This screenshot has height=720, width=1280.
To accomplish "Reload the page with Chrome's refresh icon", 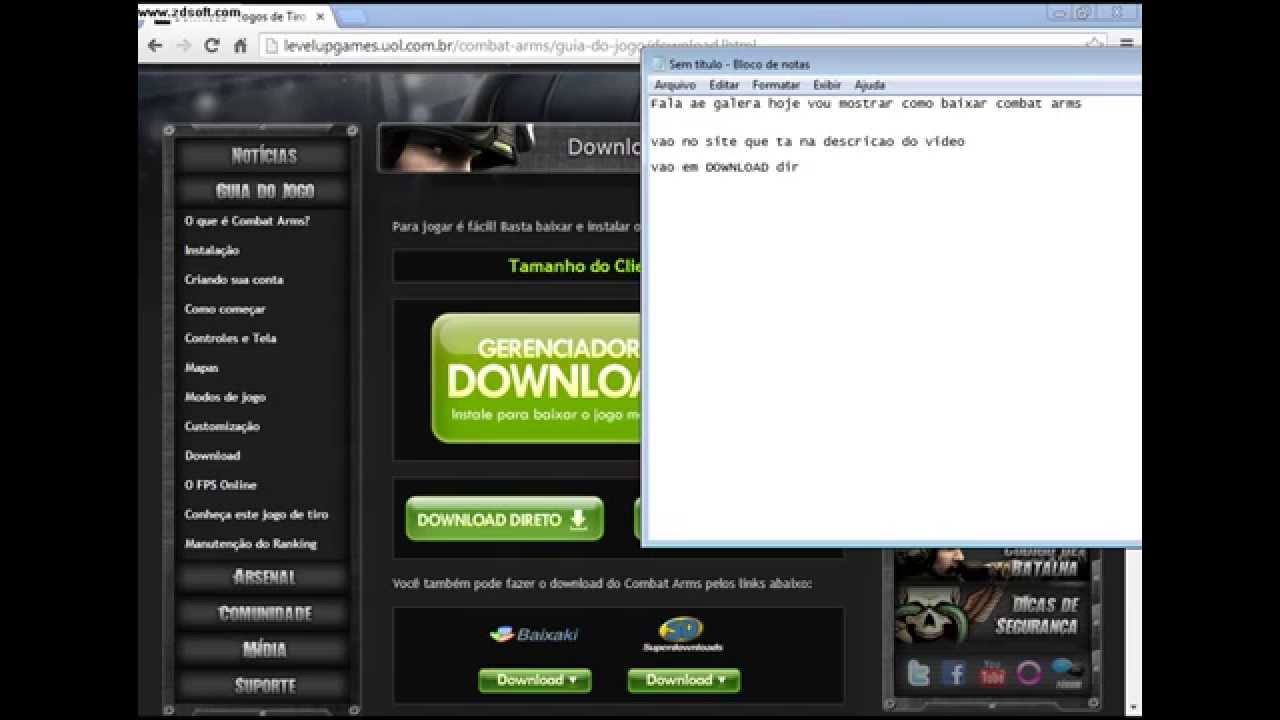I will pyautogui.click(x=212, y=45).
